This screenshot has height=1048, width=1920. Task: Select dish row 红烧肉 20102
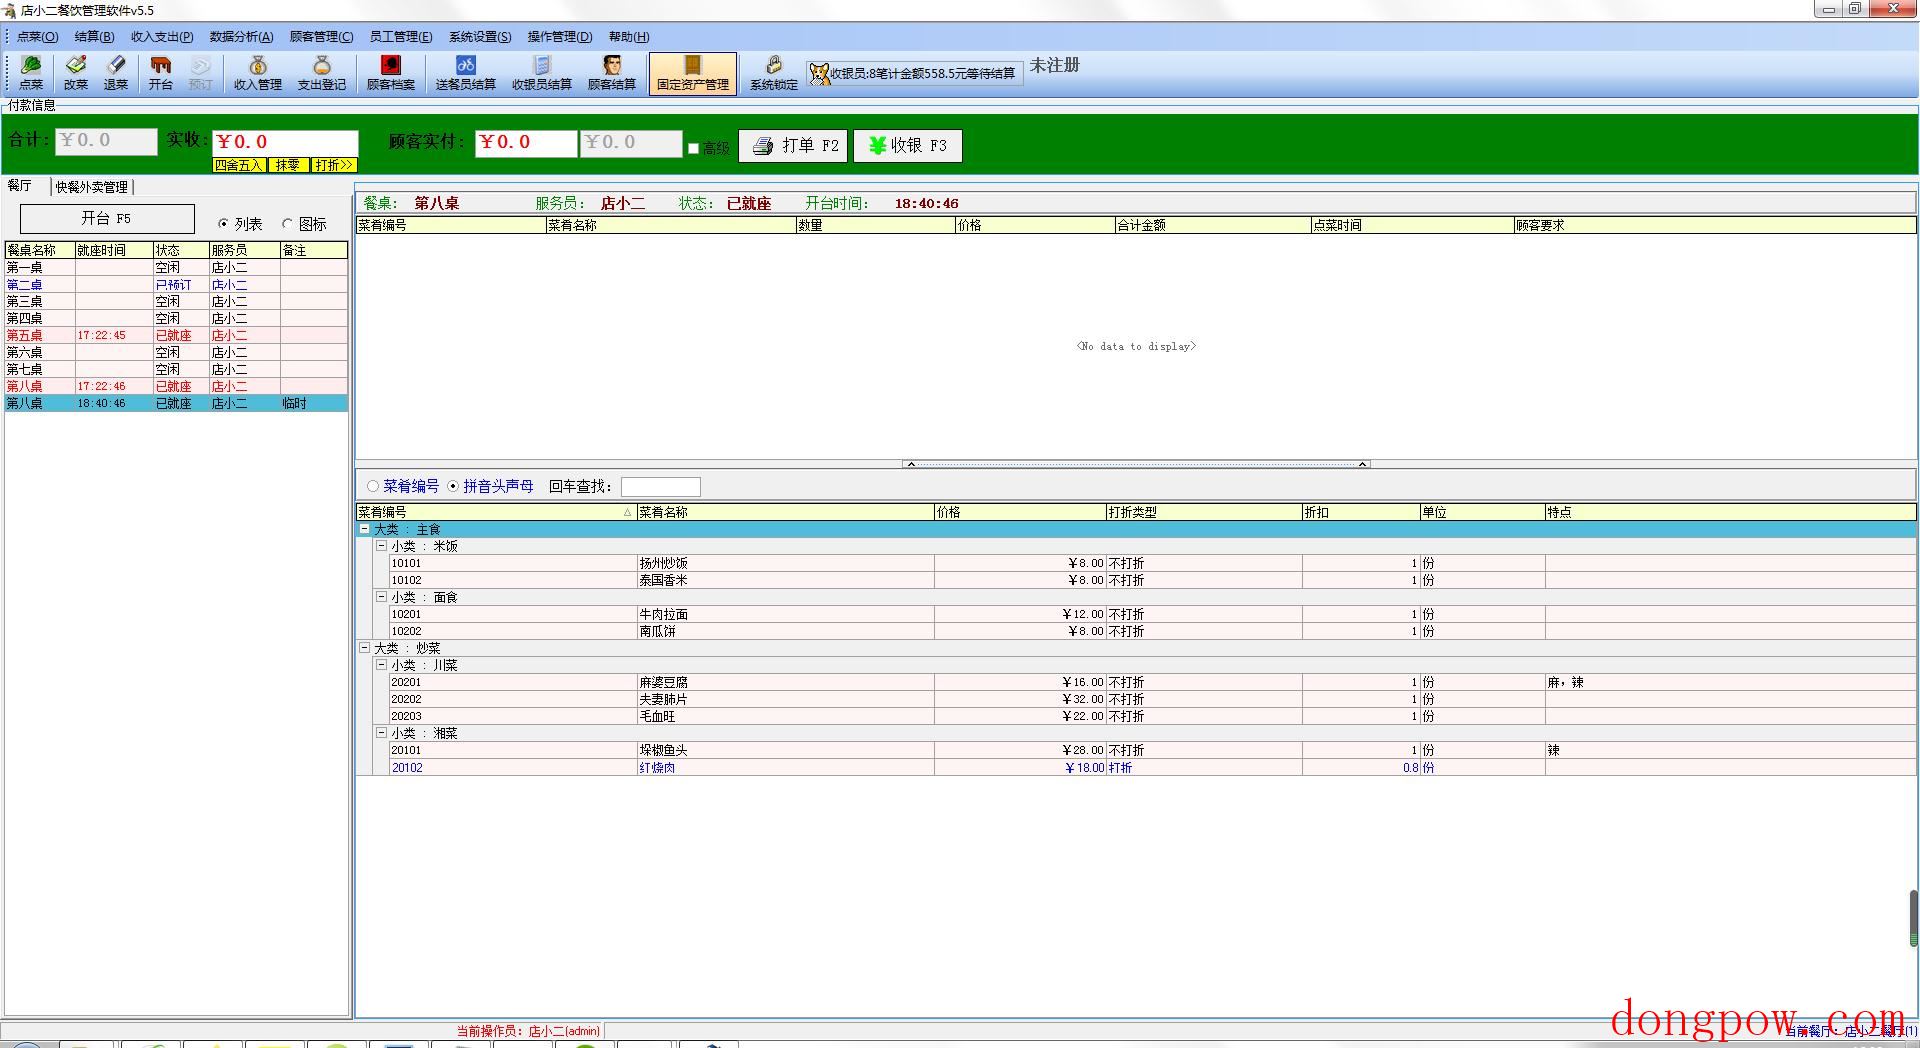[x=1153, y=768]
